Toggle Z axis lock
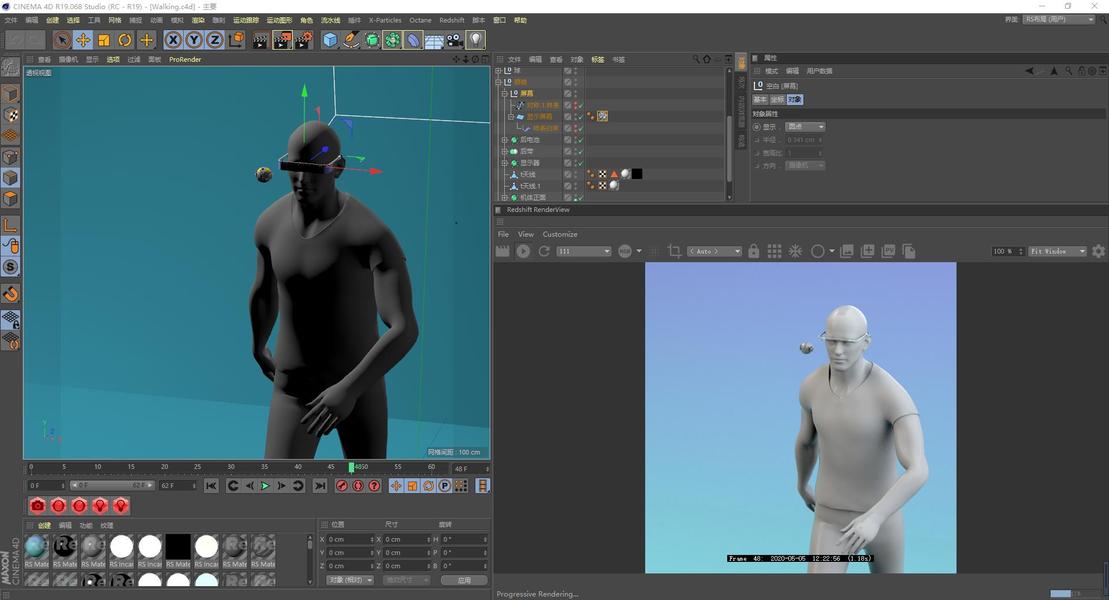Viewport: 1109px width, 600px height. [214, 40]
